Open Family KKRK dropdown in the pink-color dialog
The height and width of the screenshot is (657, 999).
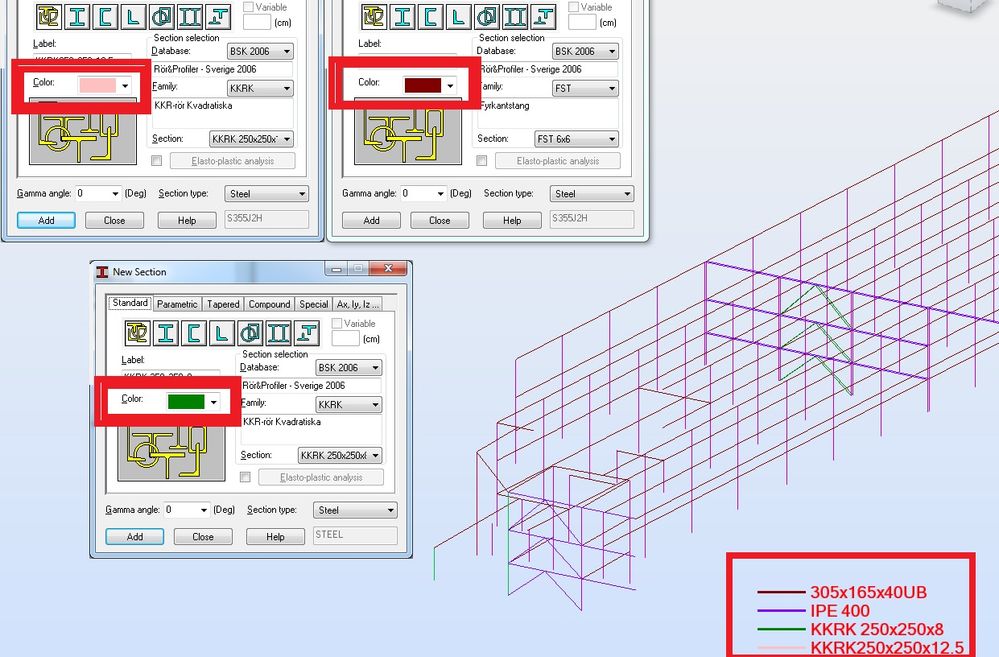pyautogui.click(x=260, y=89)
